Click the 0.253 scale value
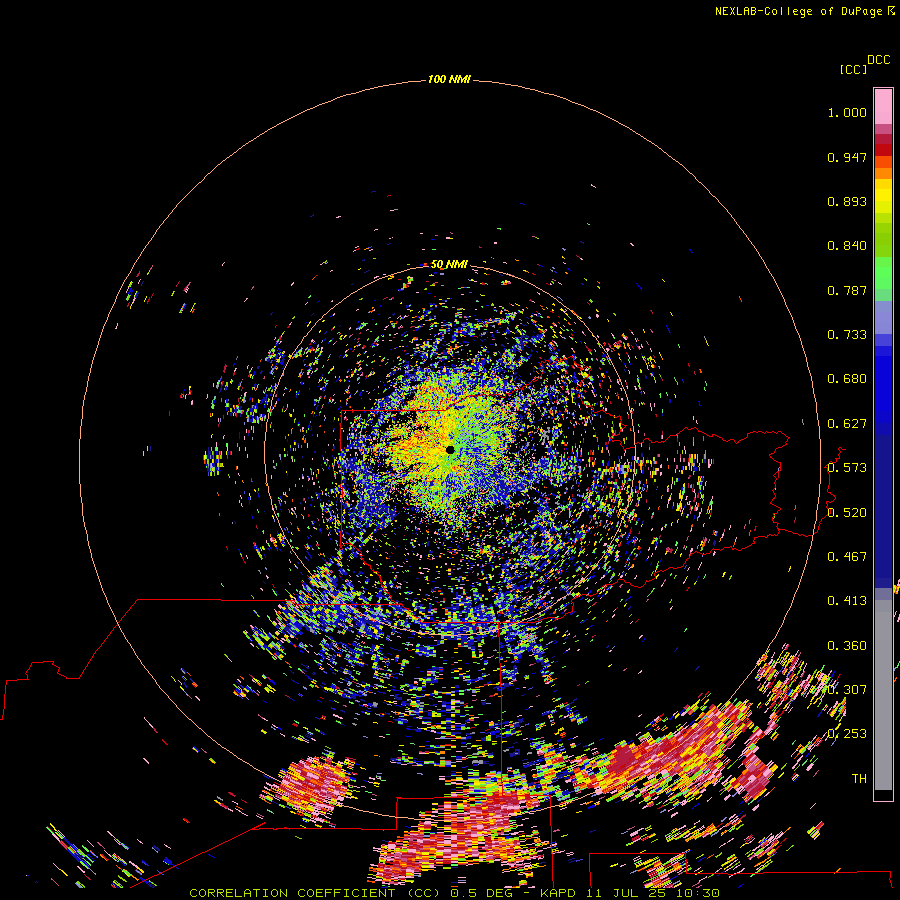Screen dimensions: 900x900 point(847,734)
